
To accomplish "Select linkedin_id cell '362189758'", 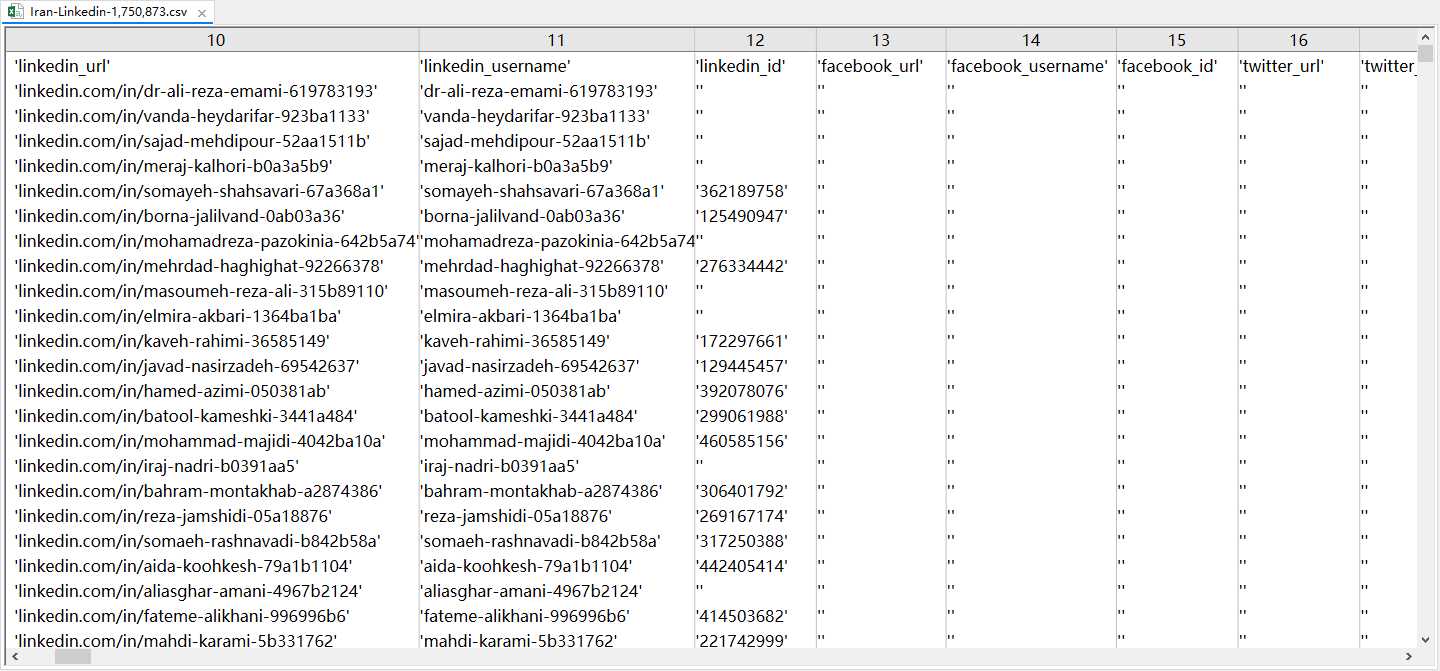I will tap(741, 191).
